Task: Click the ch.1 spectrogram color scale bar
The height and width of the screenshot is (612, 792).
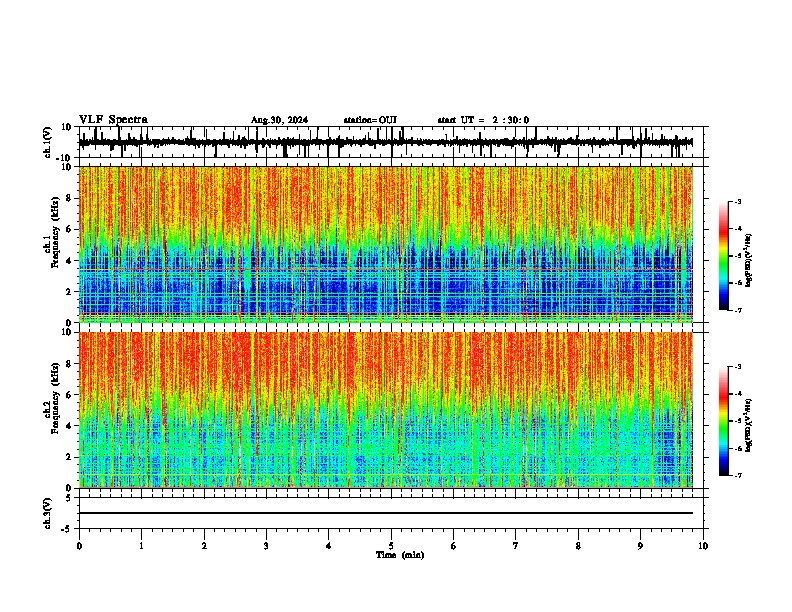Action: click(724, 256)
